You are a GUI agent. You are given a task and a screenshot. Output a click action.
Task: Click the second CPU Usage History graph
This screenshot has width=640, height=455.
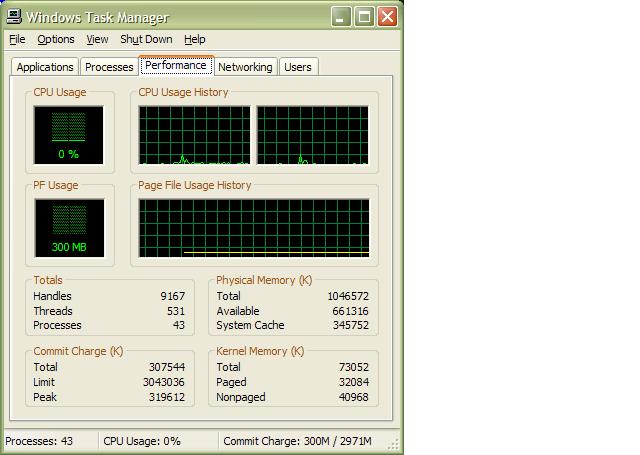coord(312,135)
